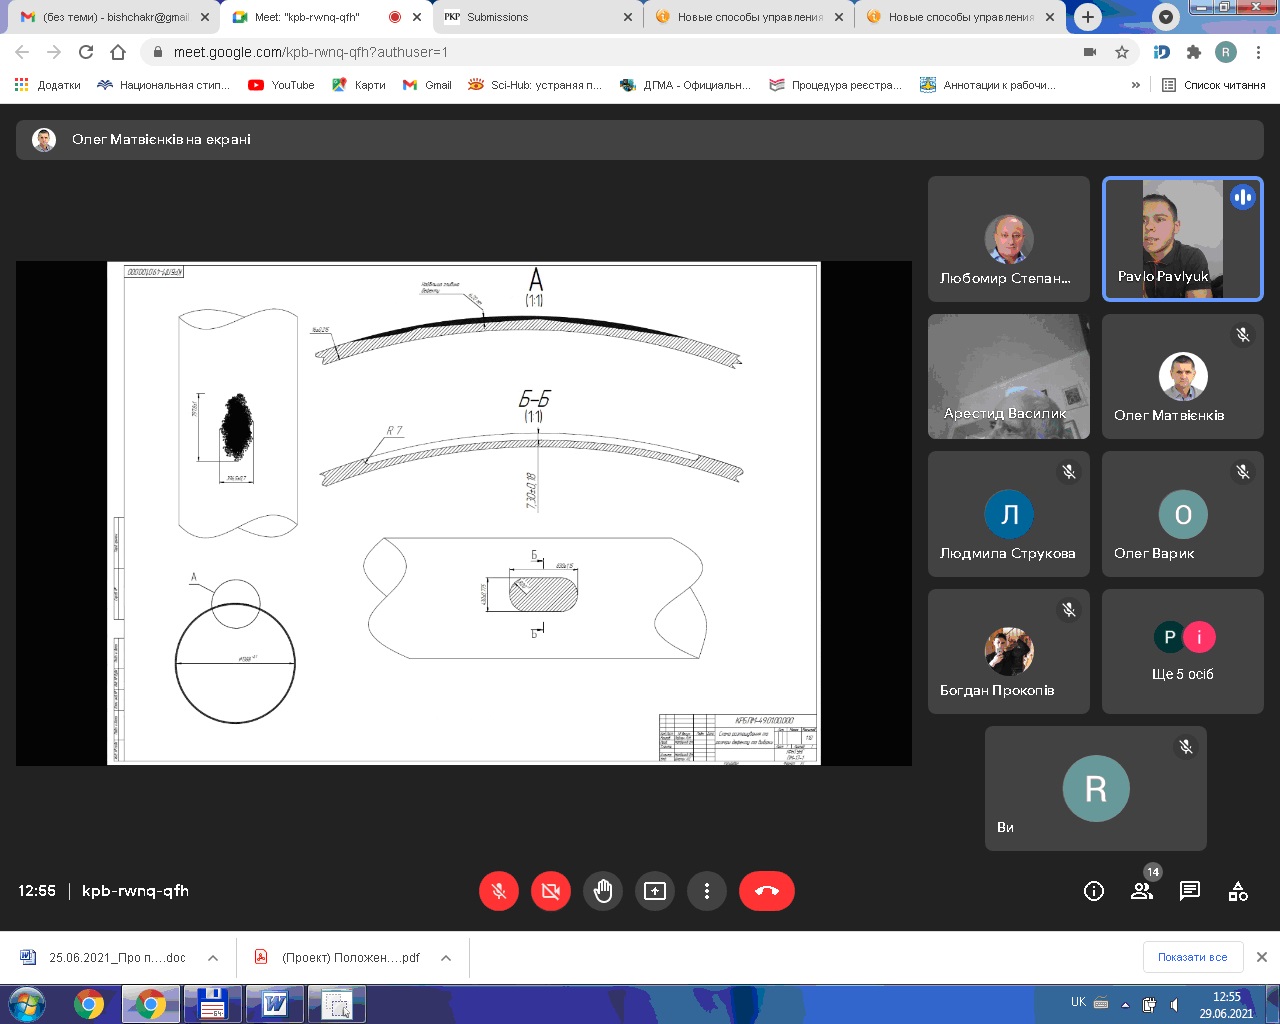Toggle the disabled camera button
The height and width of the screenshot is (1024, 1280).
(x=551, y=891)
